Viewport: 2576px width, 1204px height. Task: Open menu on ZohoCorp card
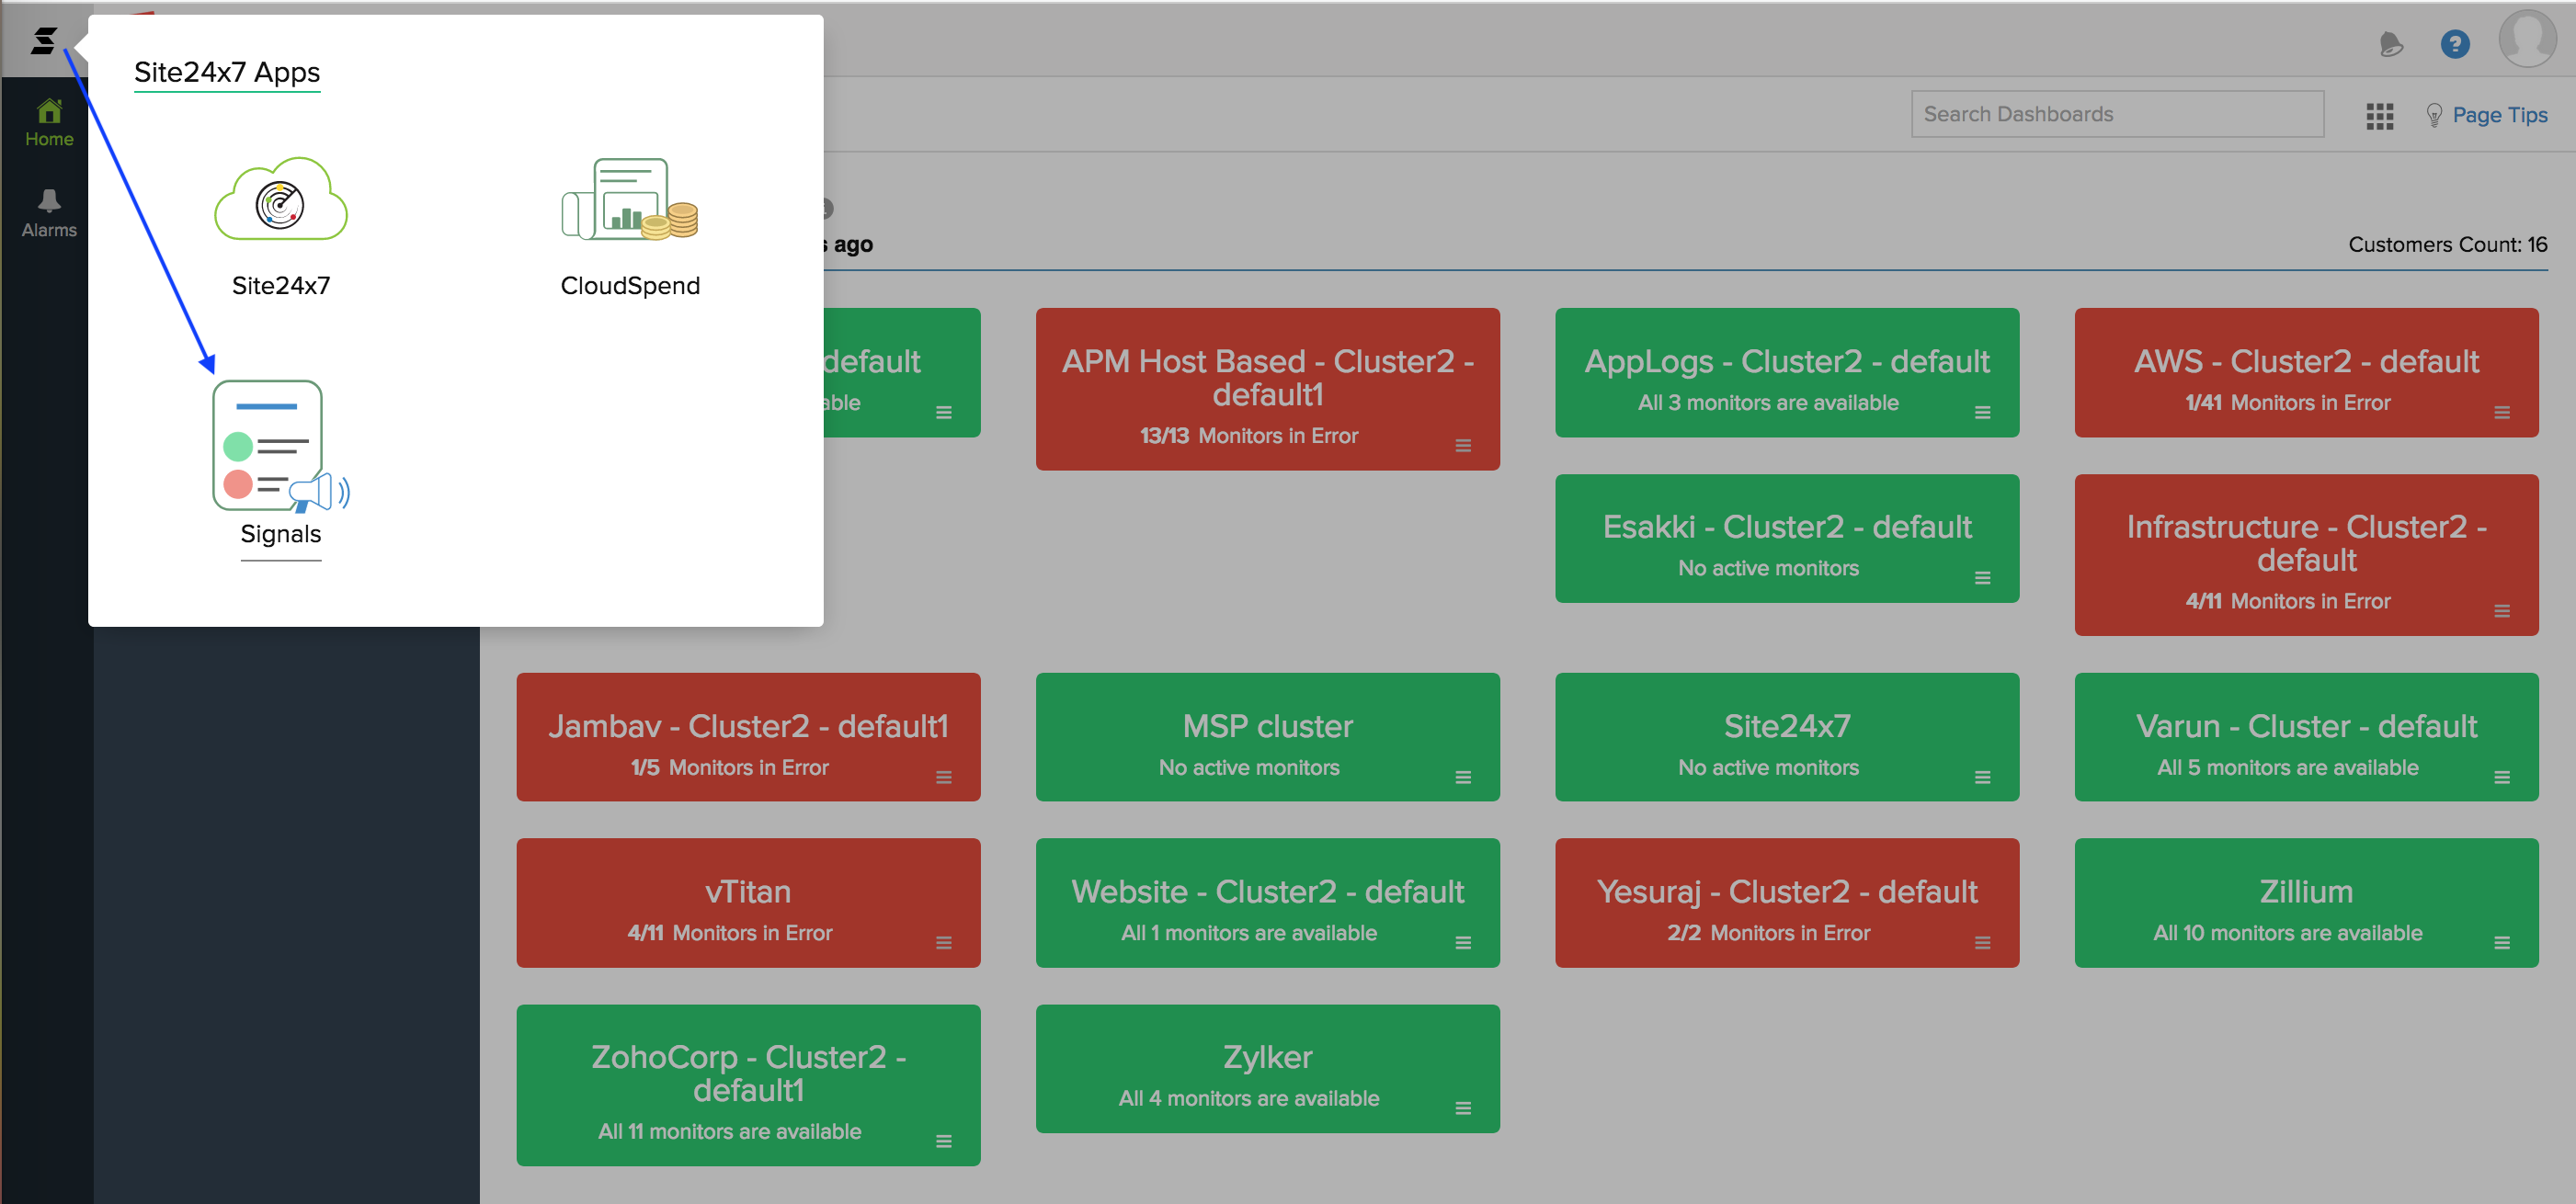pos(943,1141)
